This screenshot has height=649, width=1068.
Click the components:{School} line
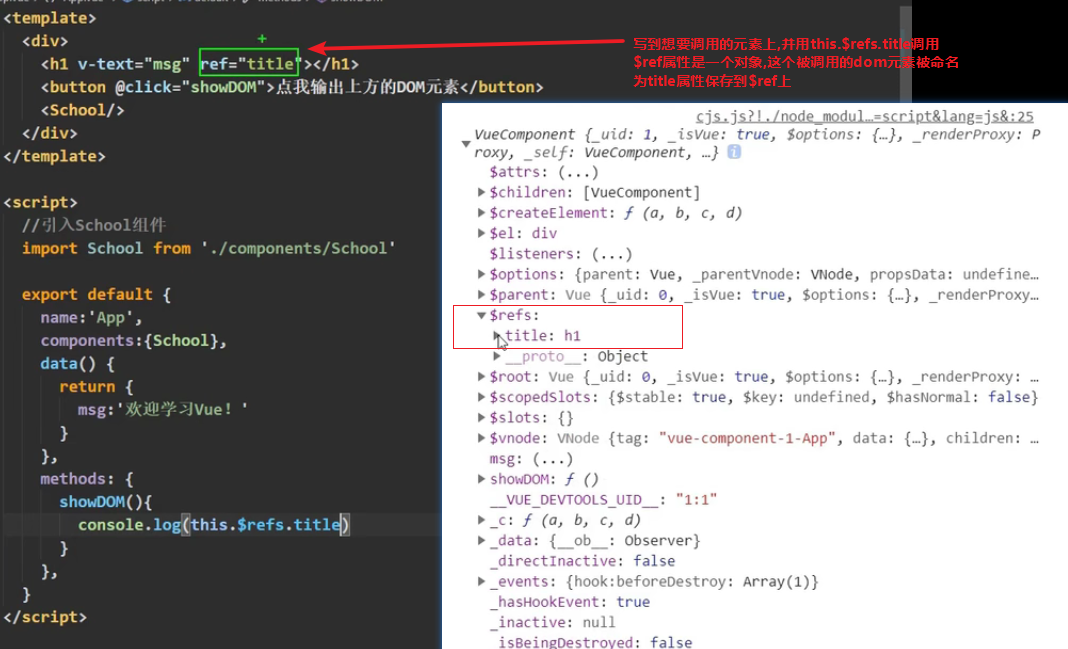click(x=134, y=341)
